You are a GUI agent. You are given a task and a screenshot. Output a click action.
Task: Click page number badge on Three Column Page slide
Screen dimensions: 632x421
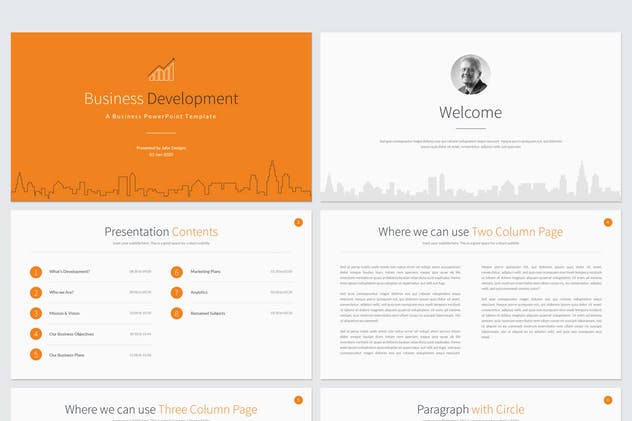[298, 400]
